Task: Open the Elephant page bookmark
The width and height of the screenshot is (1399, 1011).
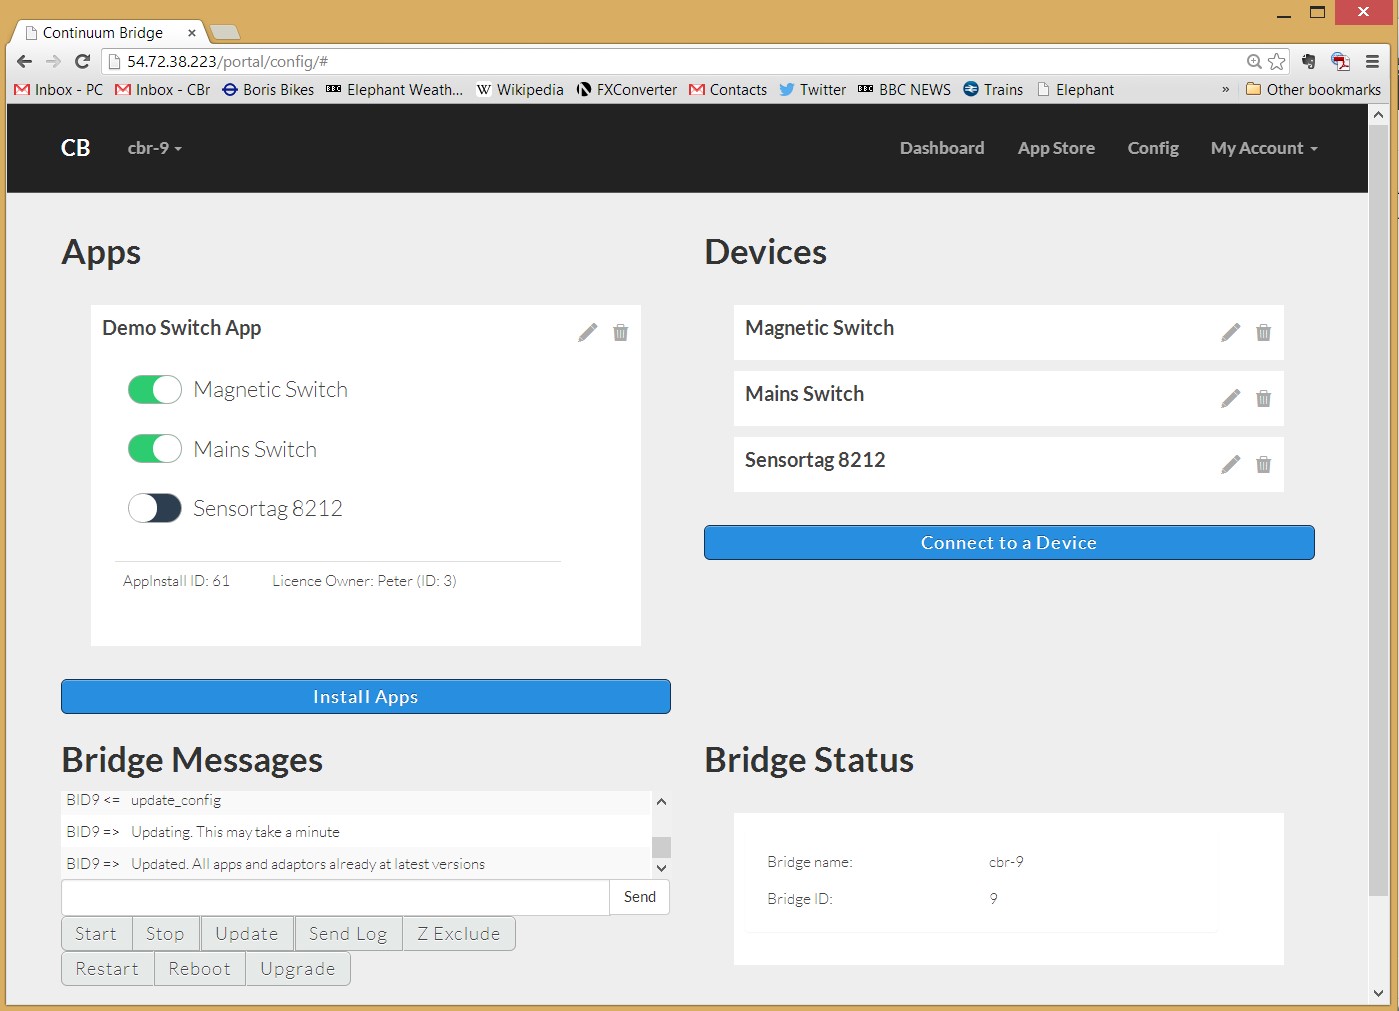Action: 1075,89
